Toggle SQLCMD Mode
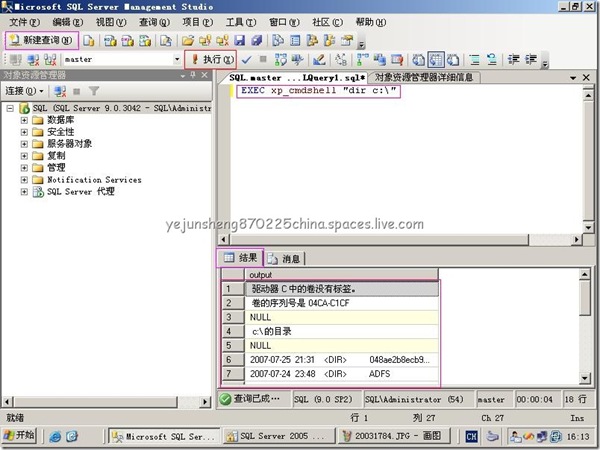This screenshot has height=450, width=600. (x=397, y=60)
